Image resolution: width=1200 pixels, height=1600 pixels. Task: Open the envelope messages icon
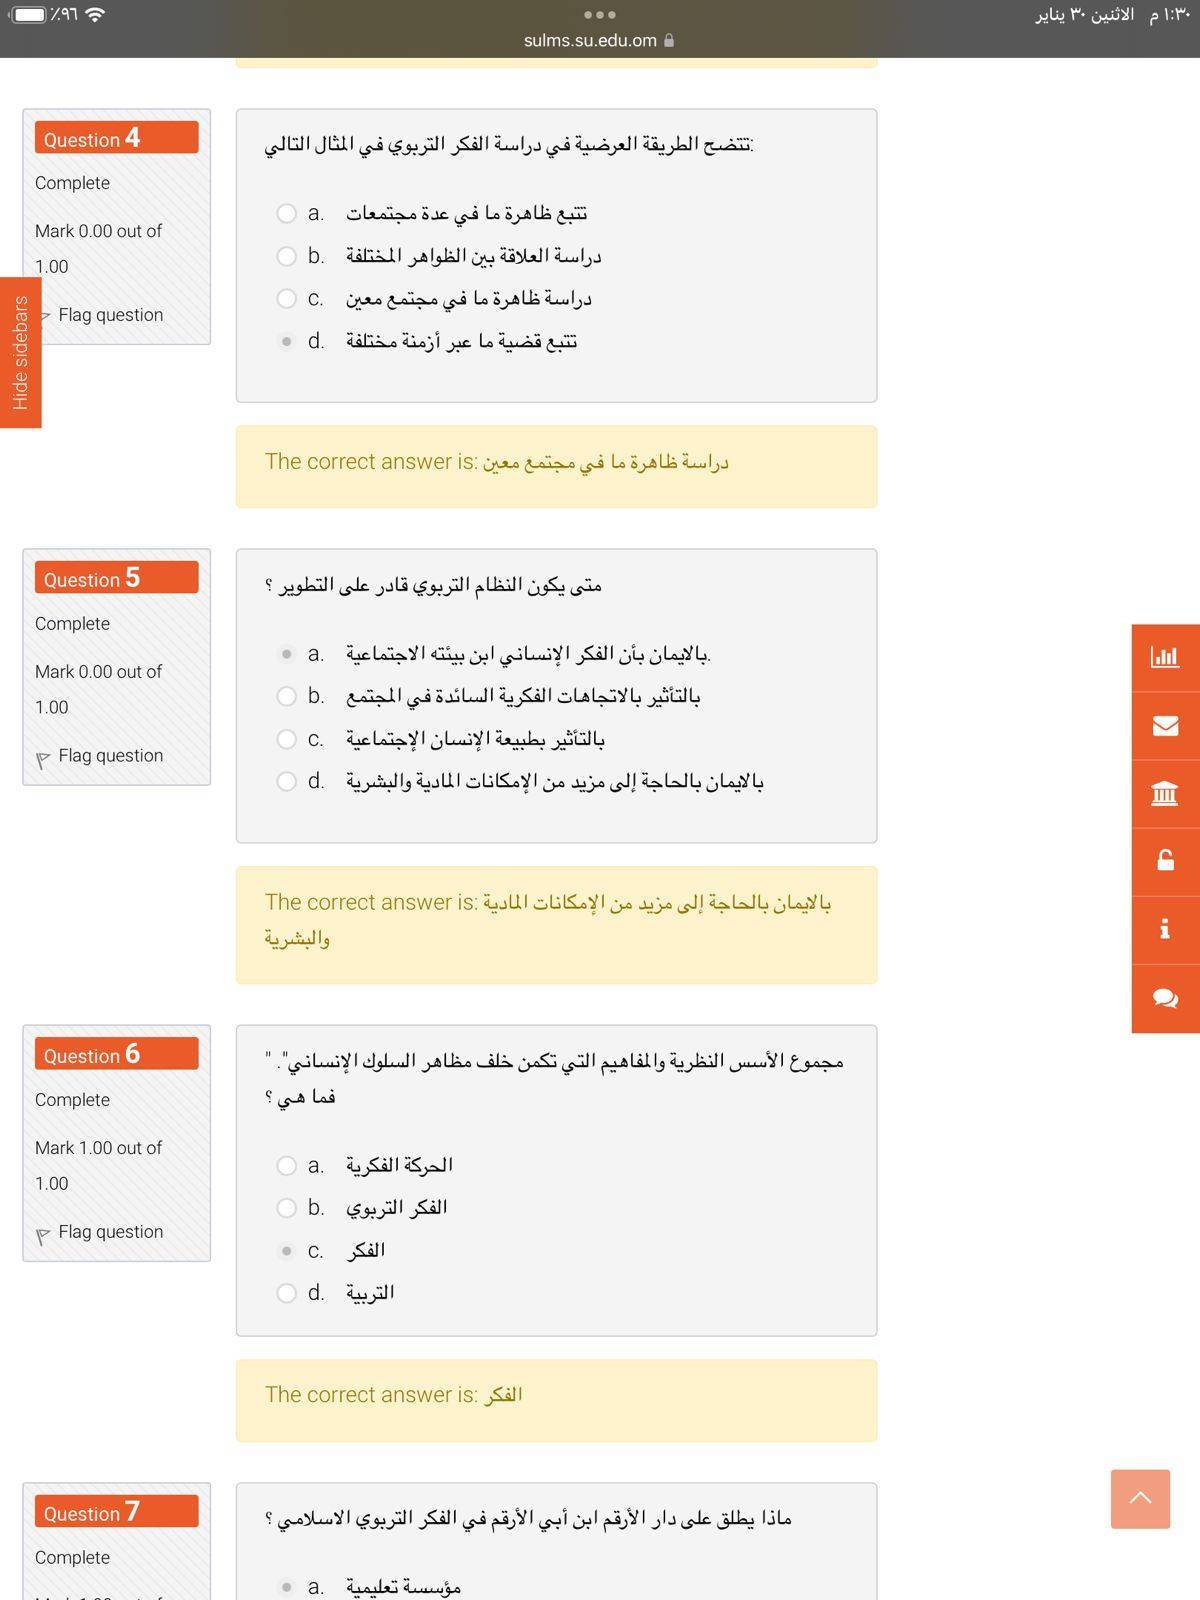click(x=1165, y=726)
